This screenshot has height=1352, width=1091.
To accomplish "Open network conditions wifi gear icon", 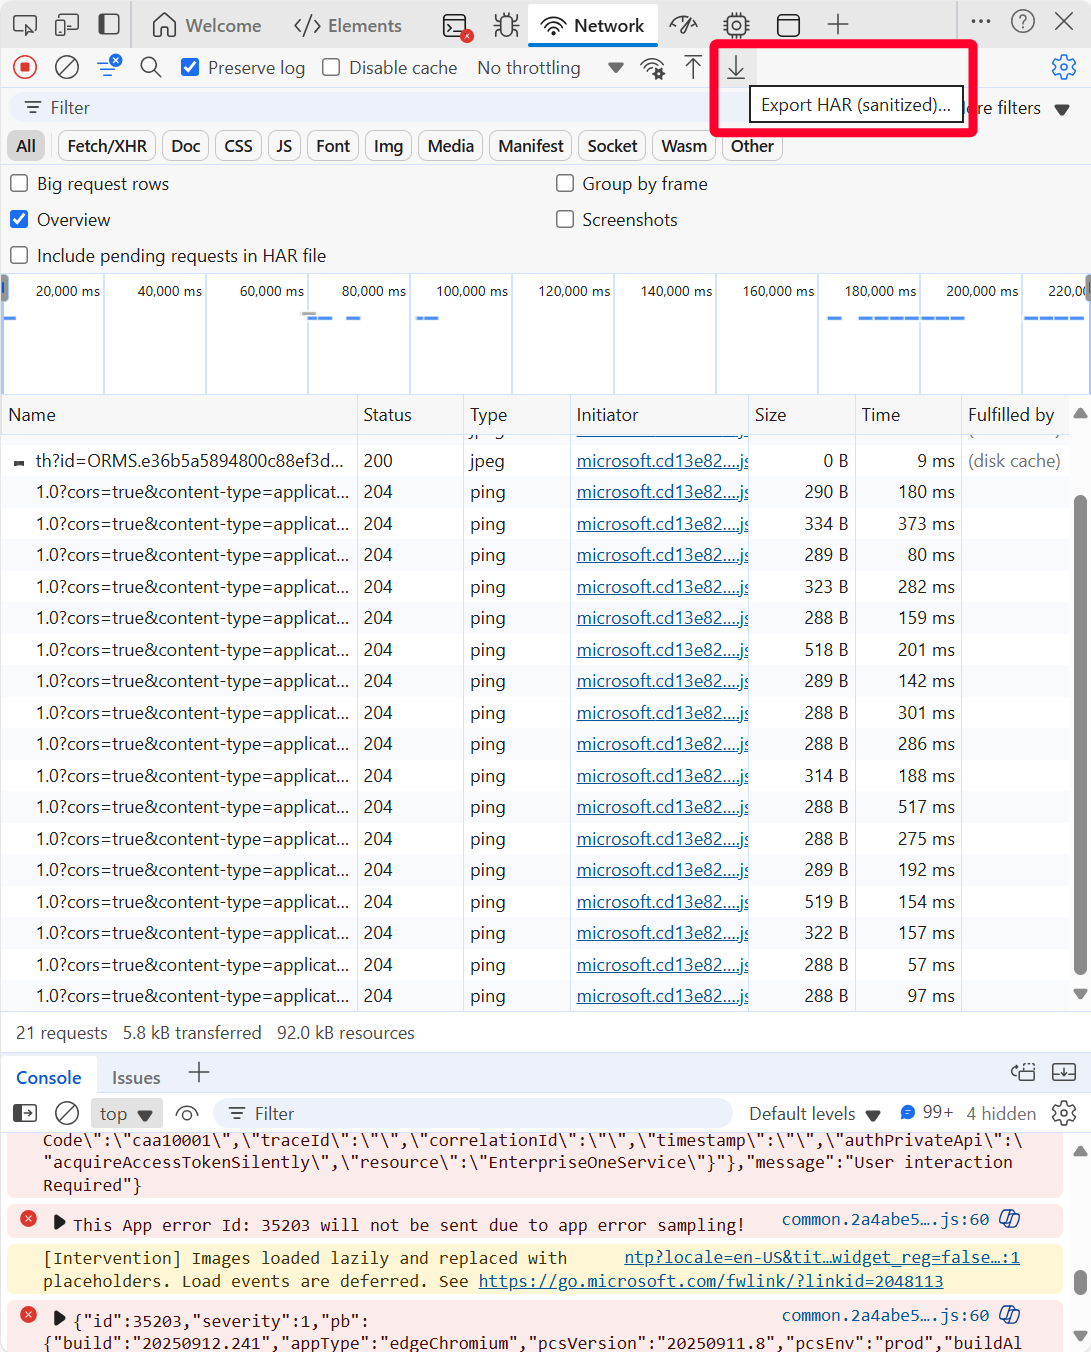I will 653,67.
